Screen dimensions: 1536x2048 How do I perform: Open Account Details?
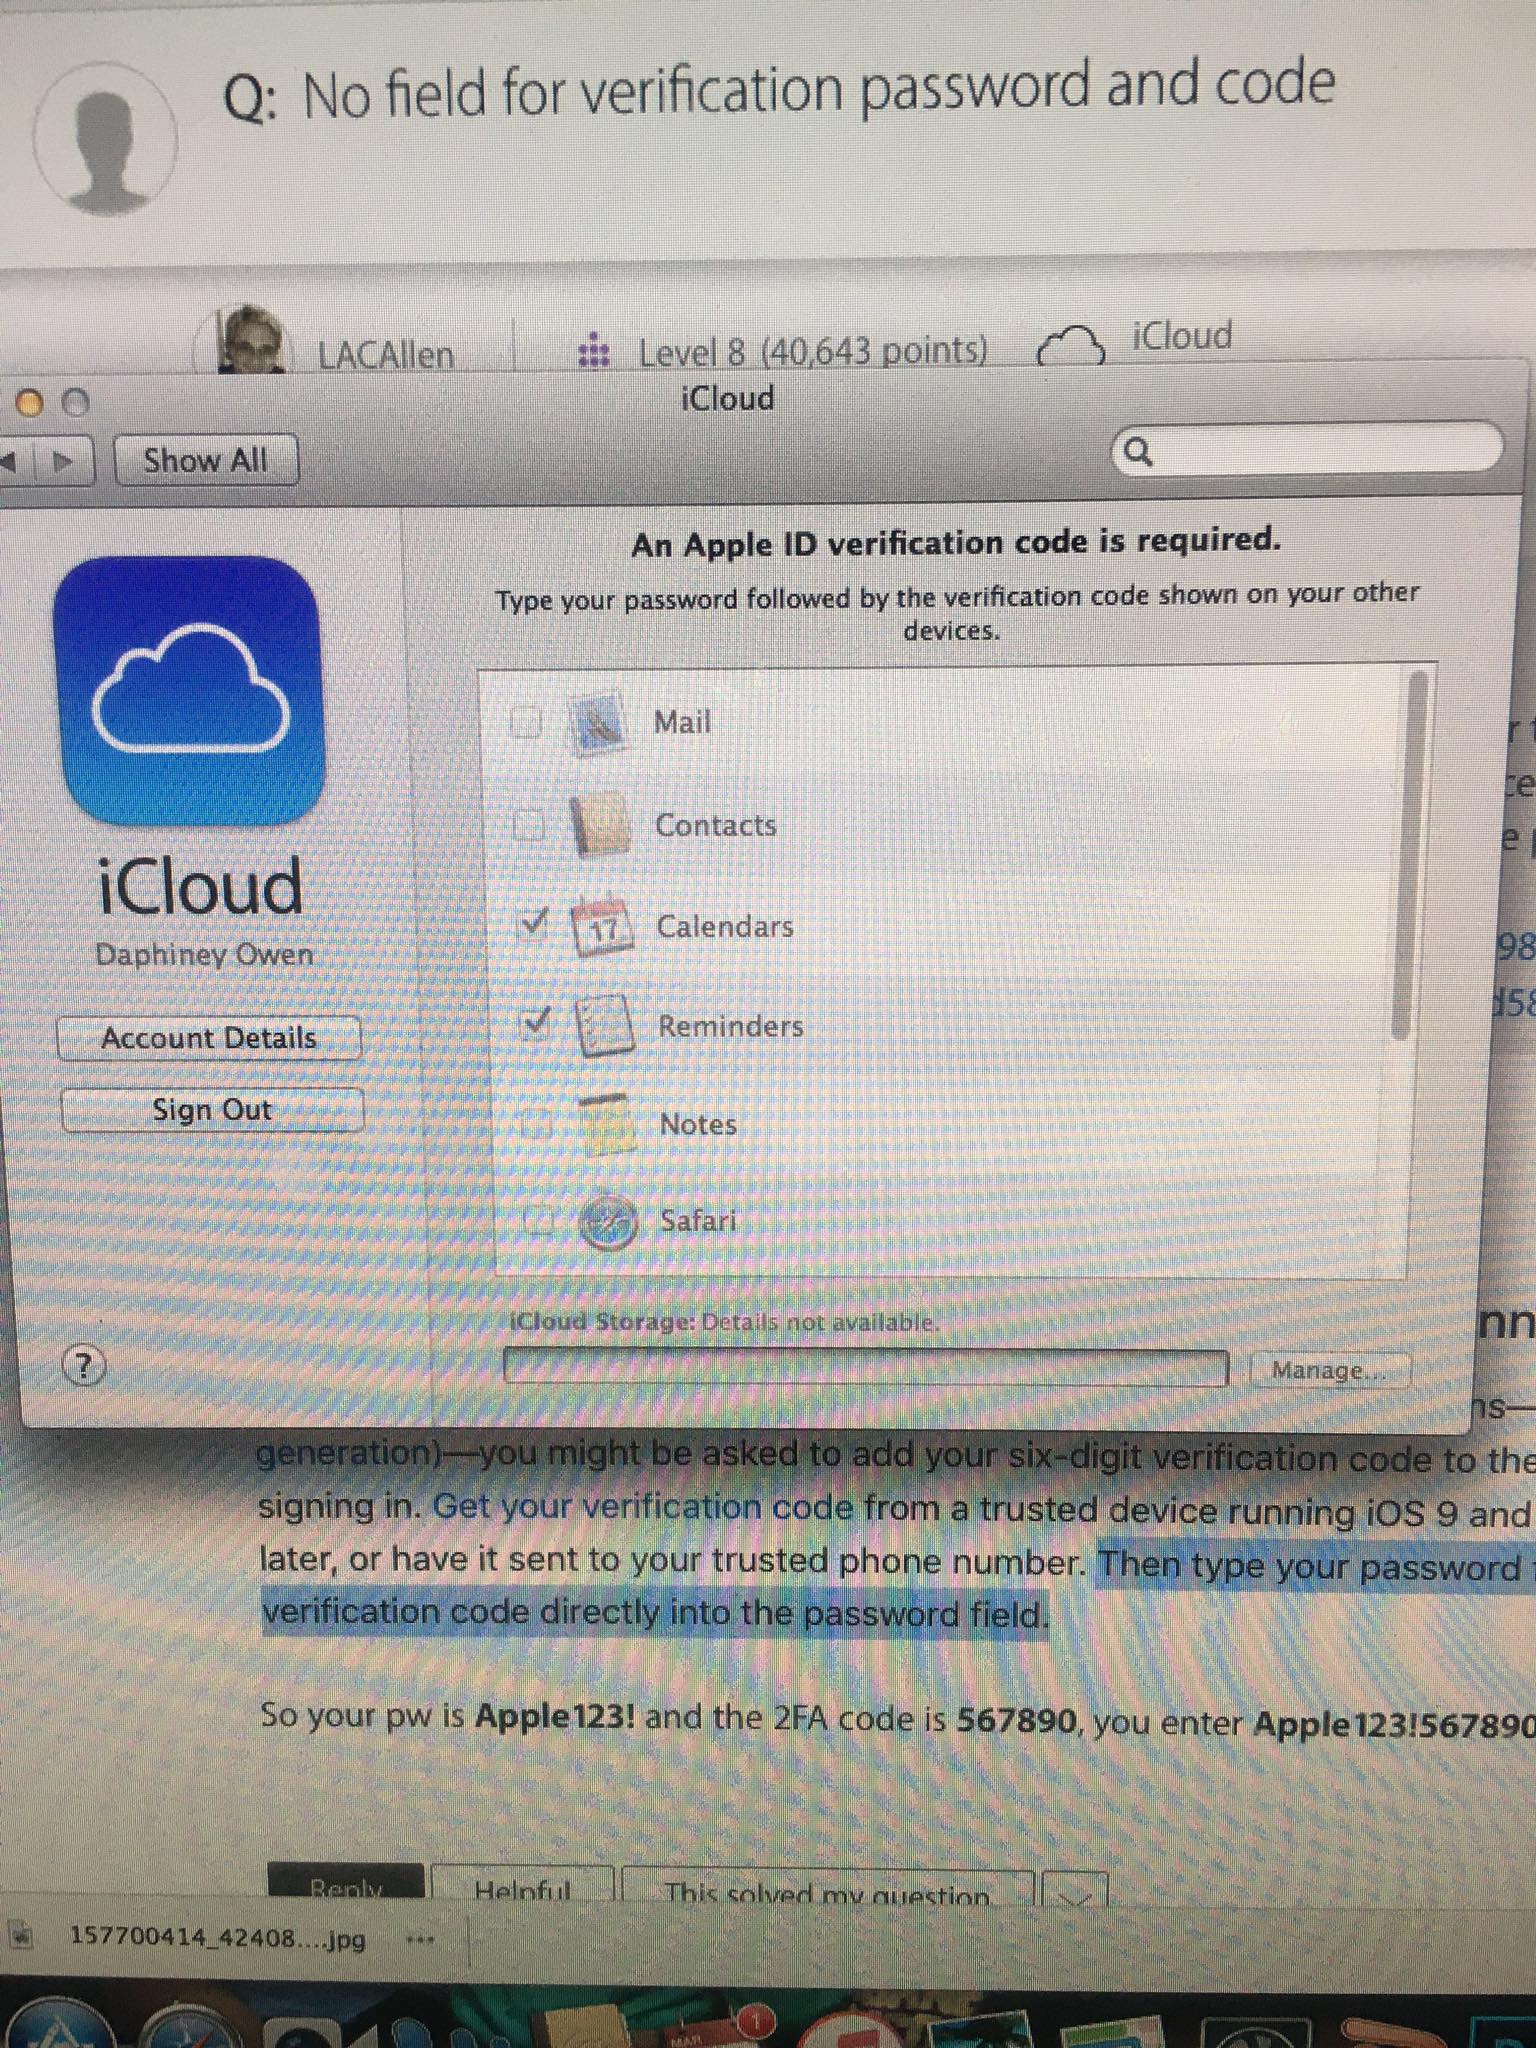coord(209,1038)
